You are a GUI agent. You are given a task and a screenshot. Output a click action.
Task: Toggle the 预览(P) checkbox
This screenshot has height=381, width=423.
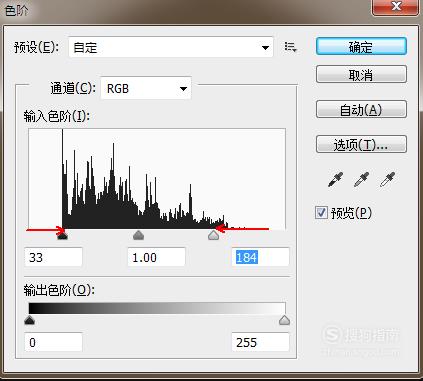(x=321, y=212)
